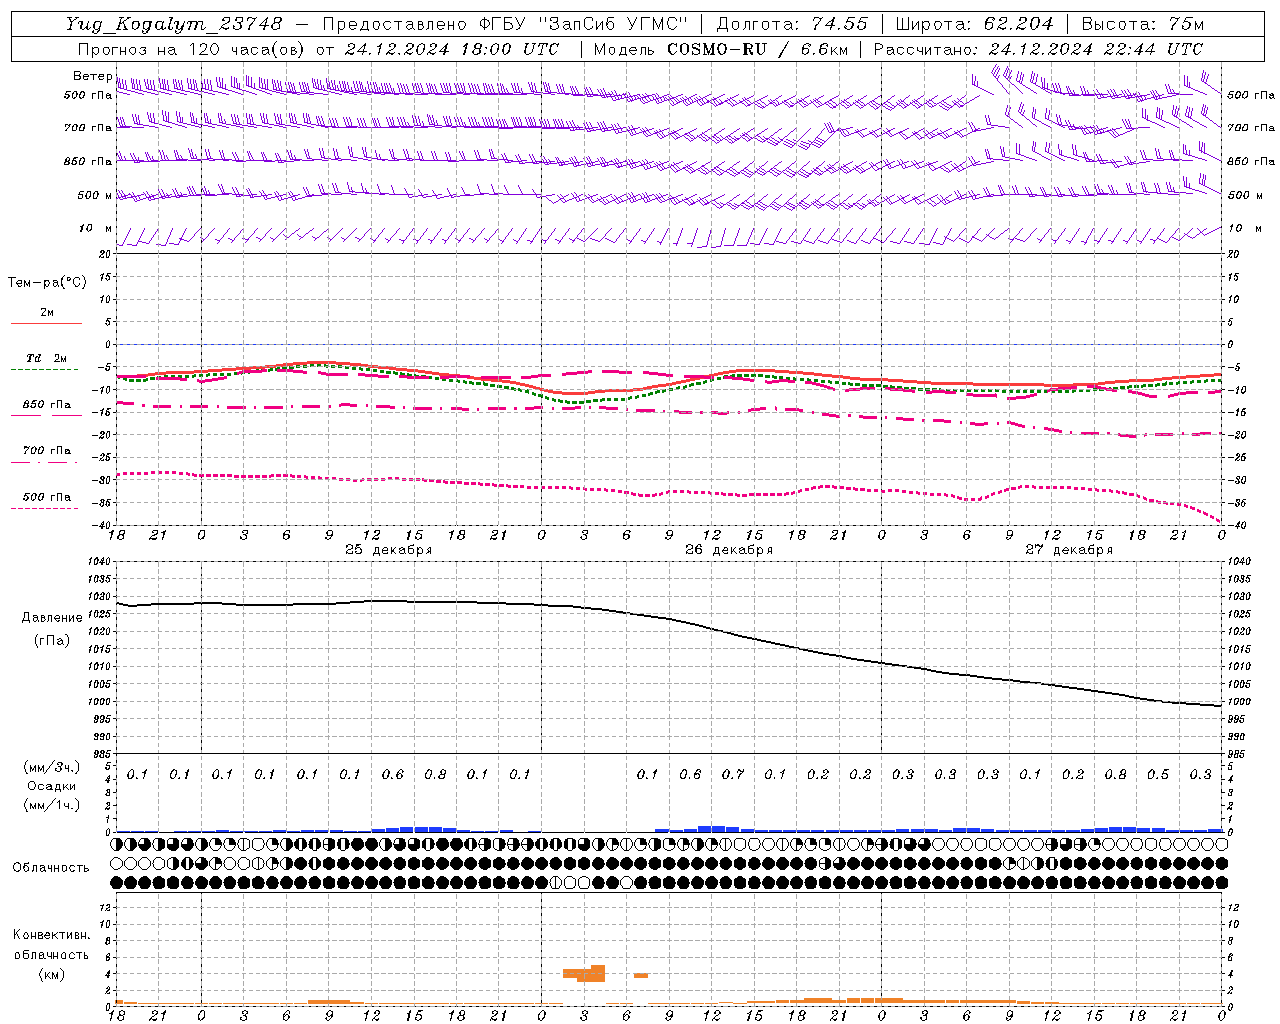Click the 'Облачность' cloudiness label
The width and height of the screenshot is (1280, 1024).
point(51,868)
